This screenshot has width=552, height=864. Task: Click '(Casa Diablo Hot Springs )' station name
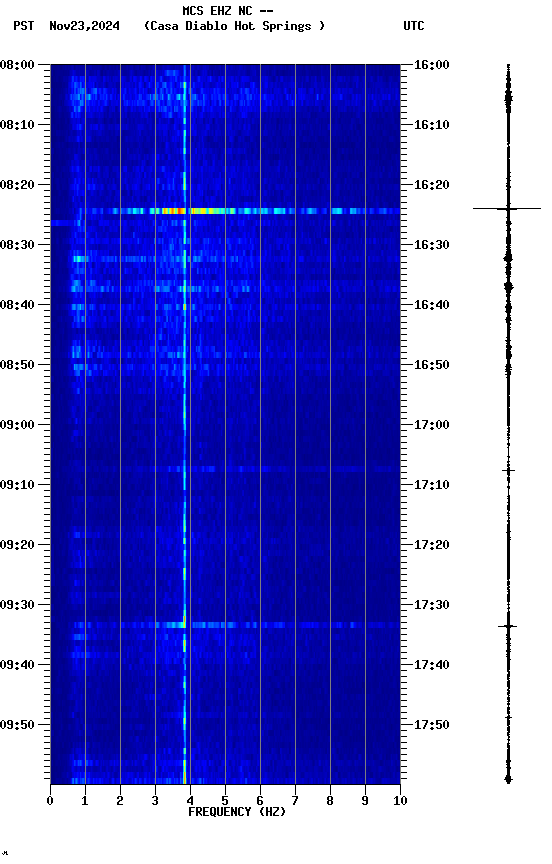pyautogui.click(x=234, y=26)
